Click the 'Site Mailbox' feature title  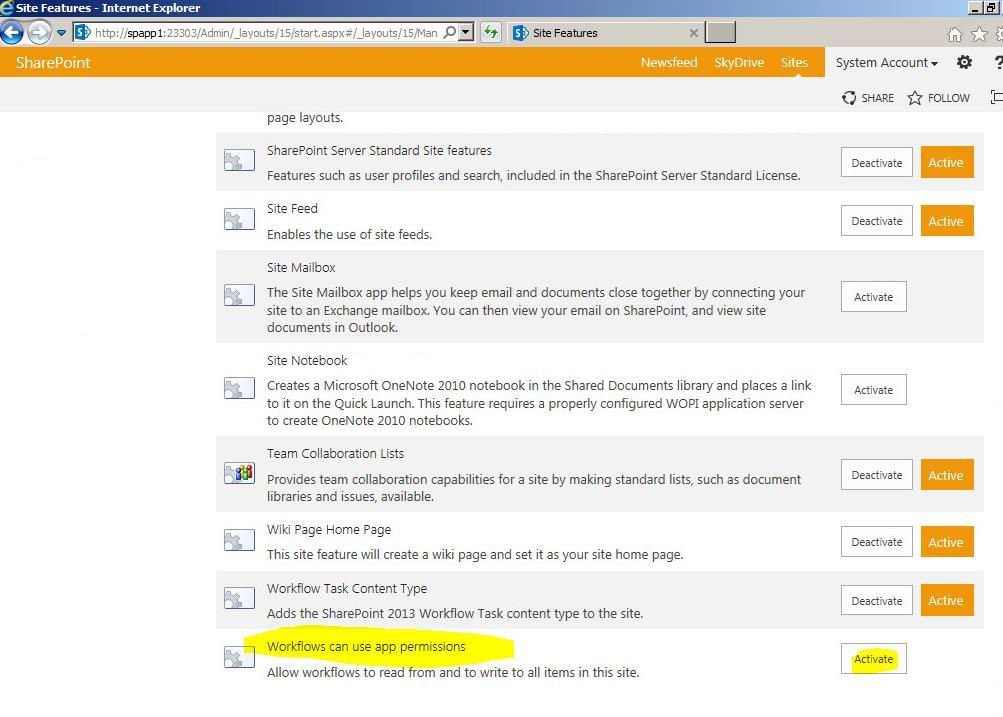coord(301,267)
